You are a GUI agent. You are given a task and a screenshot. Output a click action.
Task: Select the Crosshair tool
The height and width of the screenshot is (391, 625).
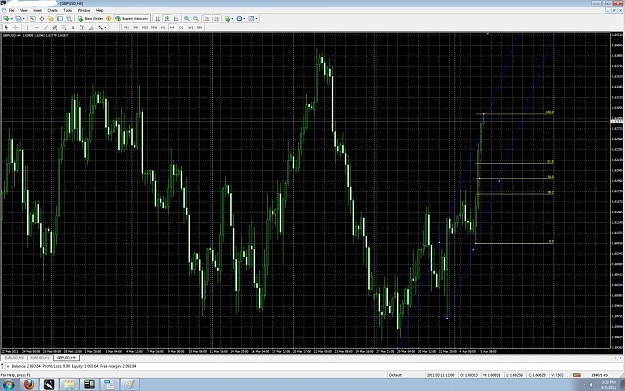(16, 28)
